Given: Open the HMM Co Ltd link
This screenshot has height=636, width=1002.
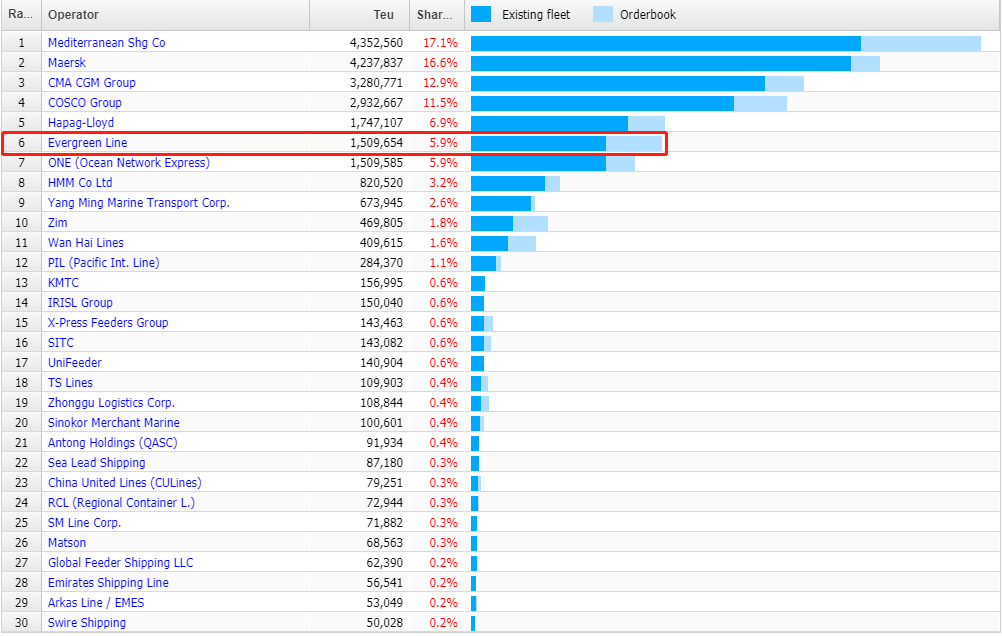Looking at the screenshot, I should point(80,183).
